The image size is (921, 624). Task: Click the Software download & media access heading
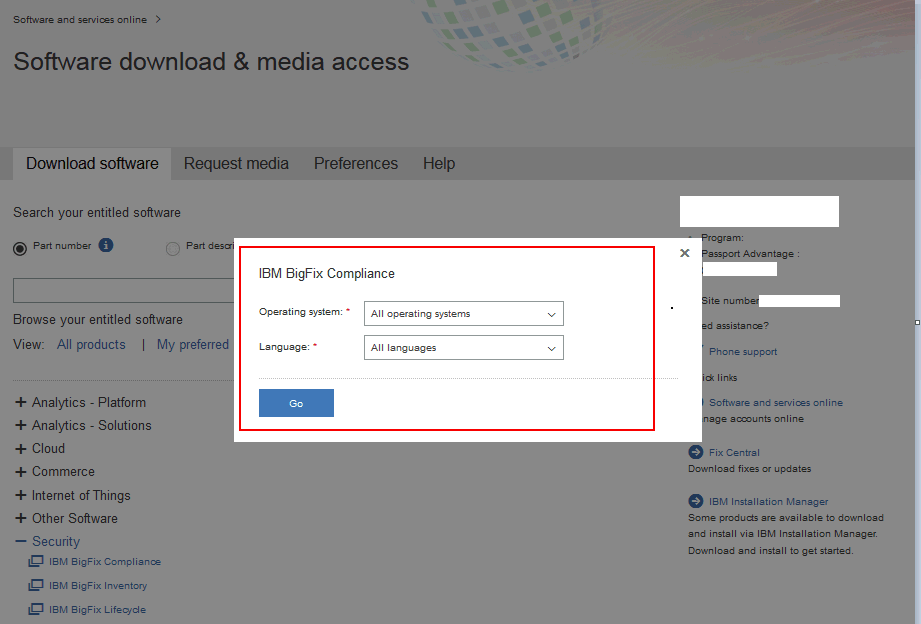(211, 62)
